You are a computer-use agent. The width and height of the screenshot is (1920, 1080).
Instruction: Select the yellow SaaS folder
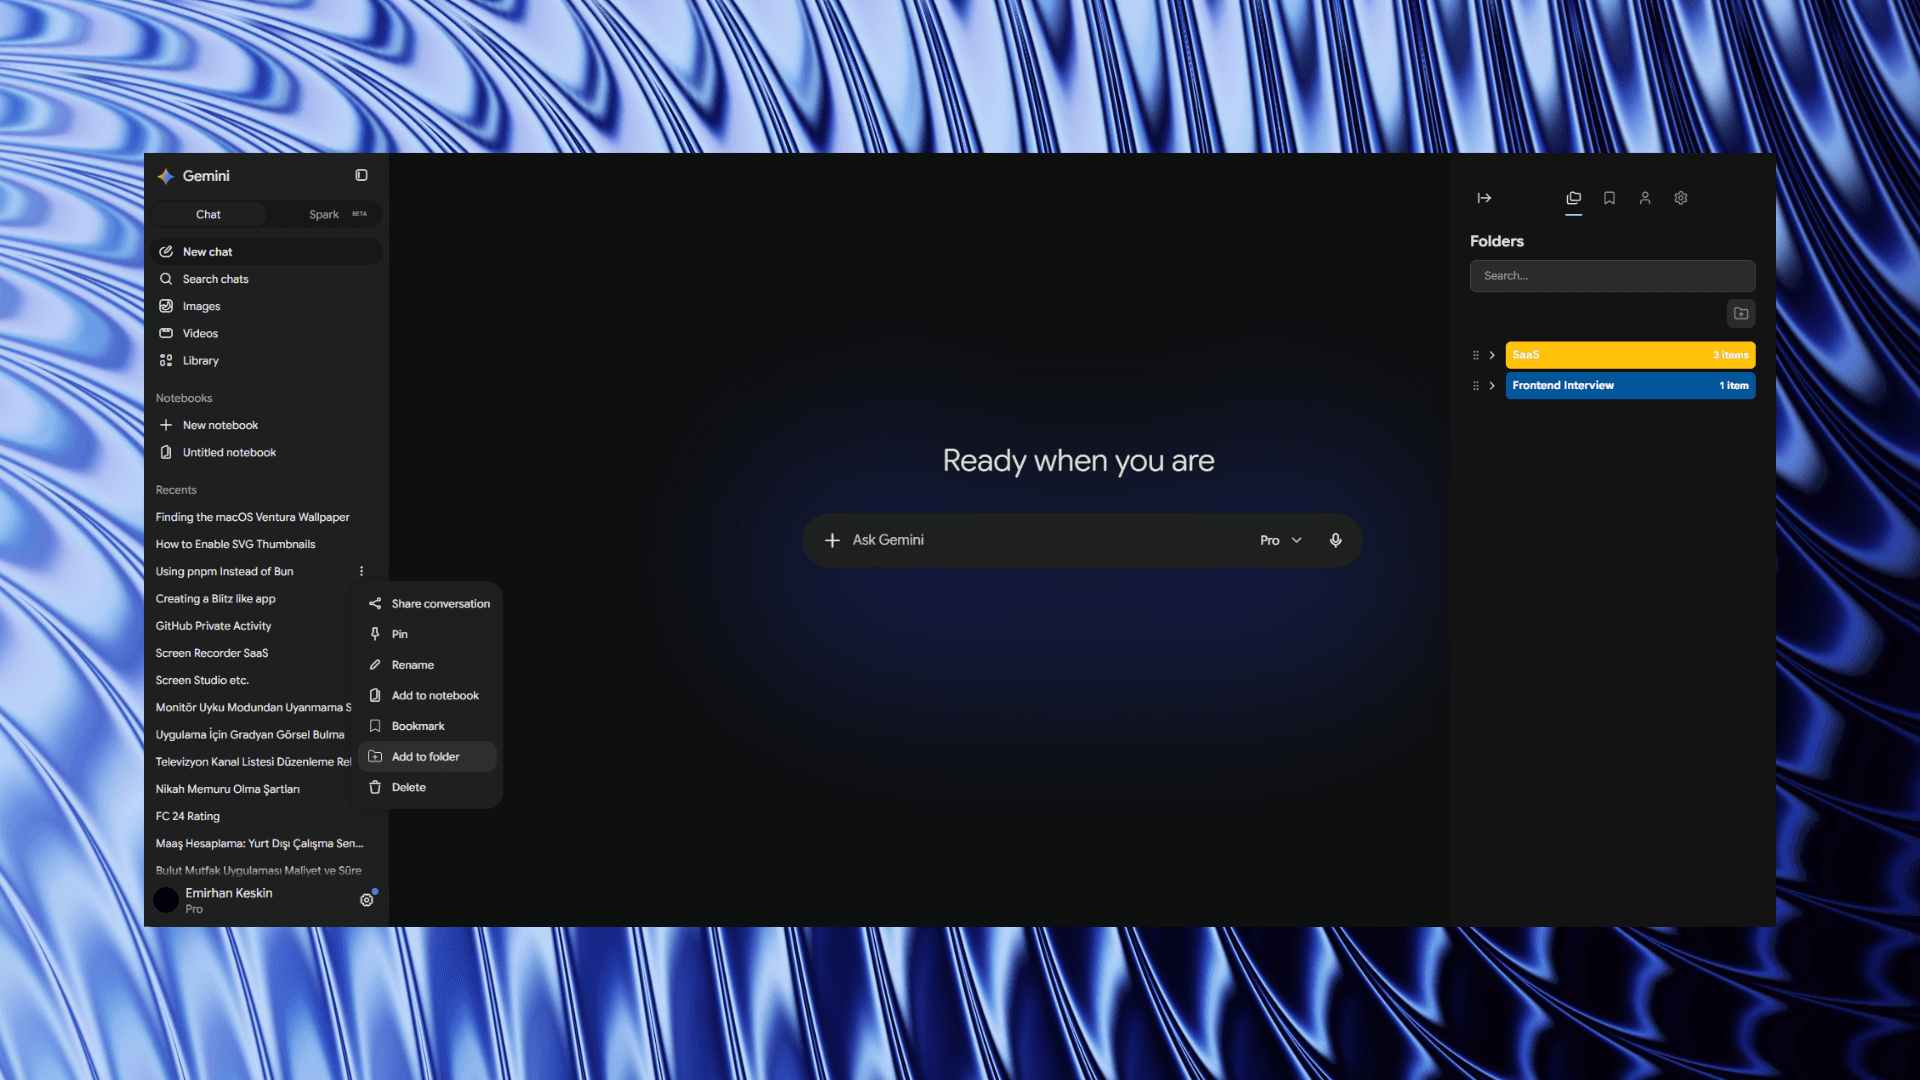pyautogui.click(x=1630, y=355)
